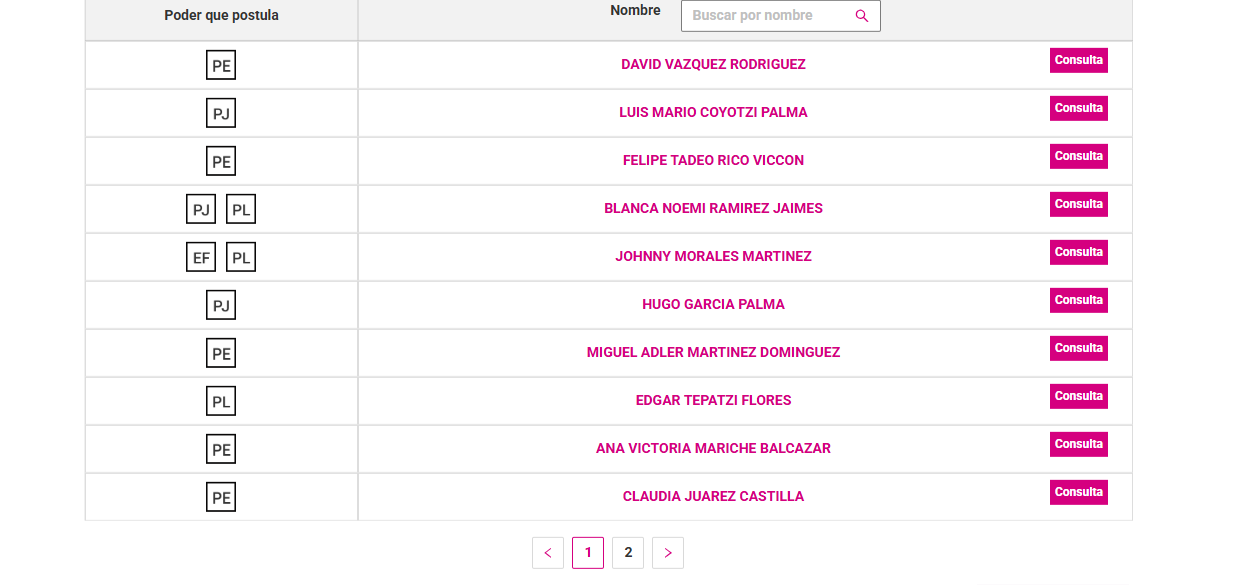Click PE badge for Claudia Juarez Castilla
The height and width of the screenshot is (585, 1241).
(221, 497)
